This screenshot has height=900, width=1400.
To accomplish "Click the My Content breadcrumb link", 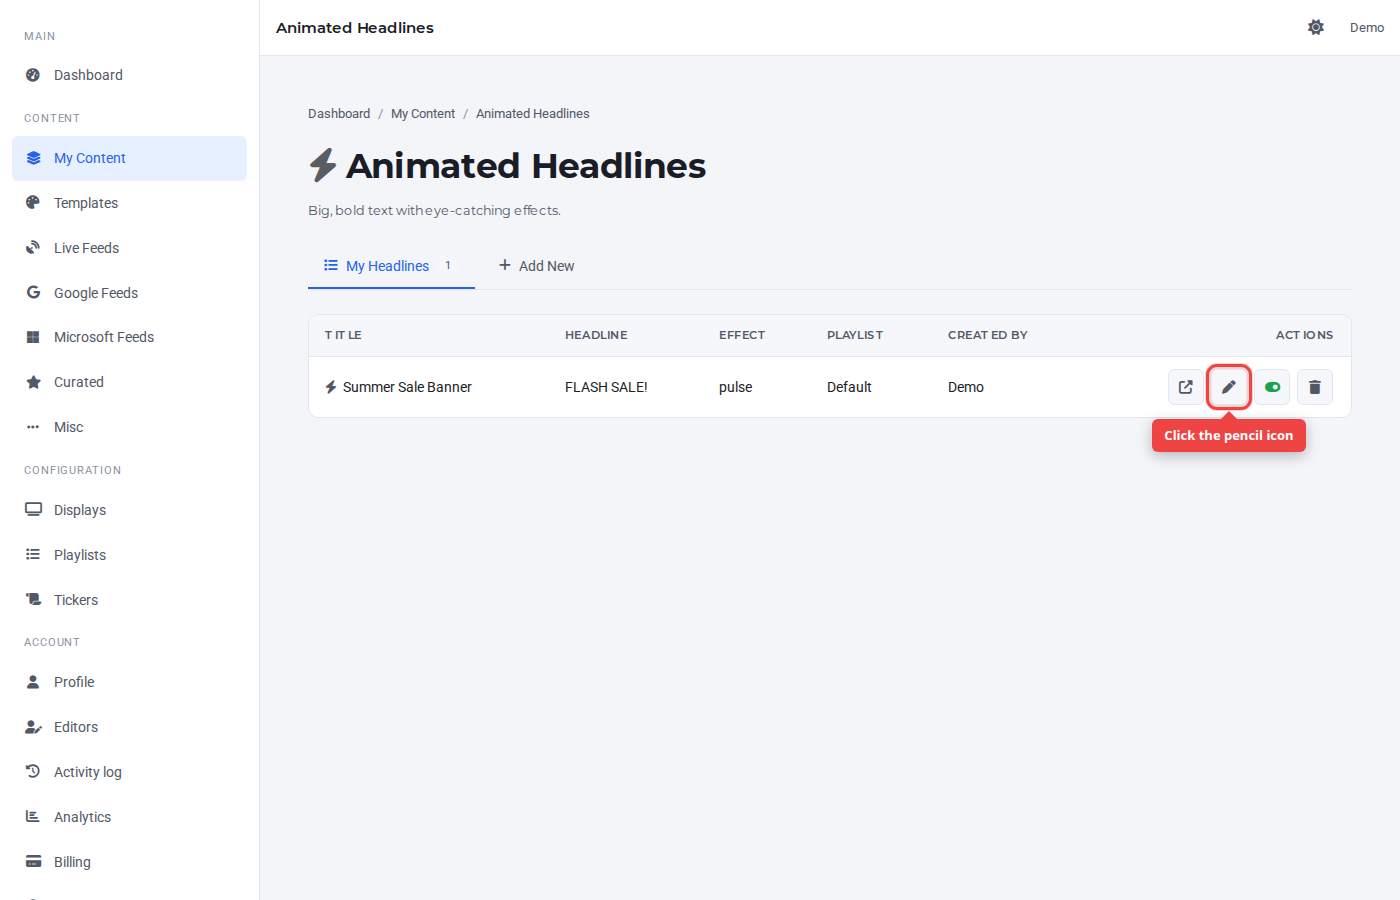I will click(423, 114).
